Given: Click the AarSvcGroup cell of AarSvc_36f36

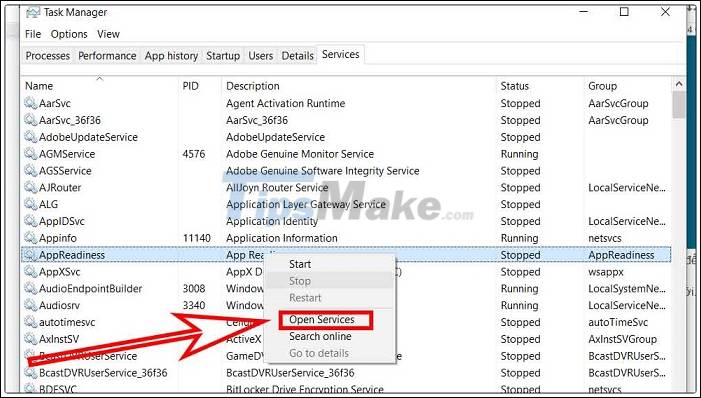Looking at the screenshot, I should point(618,120).
